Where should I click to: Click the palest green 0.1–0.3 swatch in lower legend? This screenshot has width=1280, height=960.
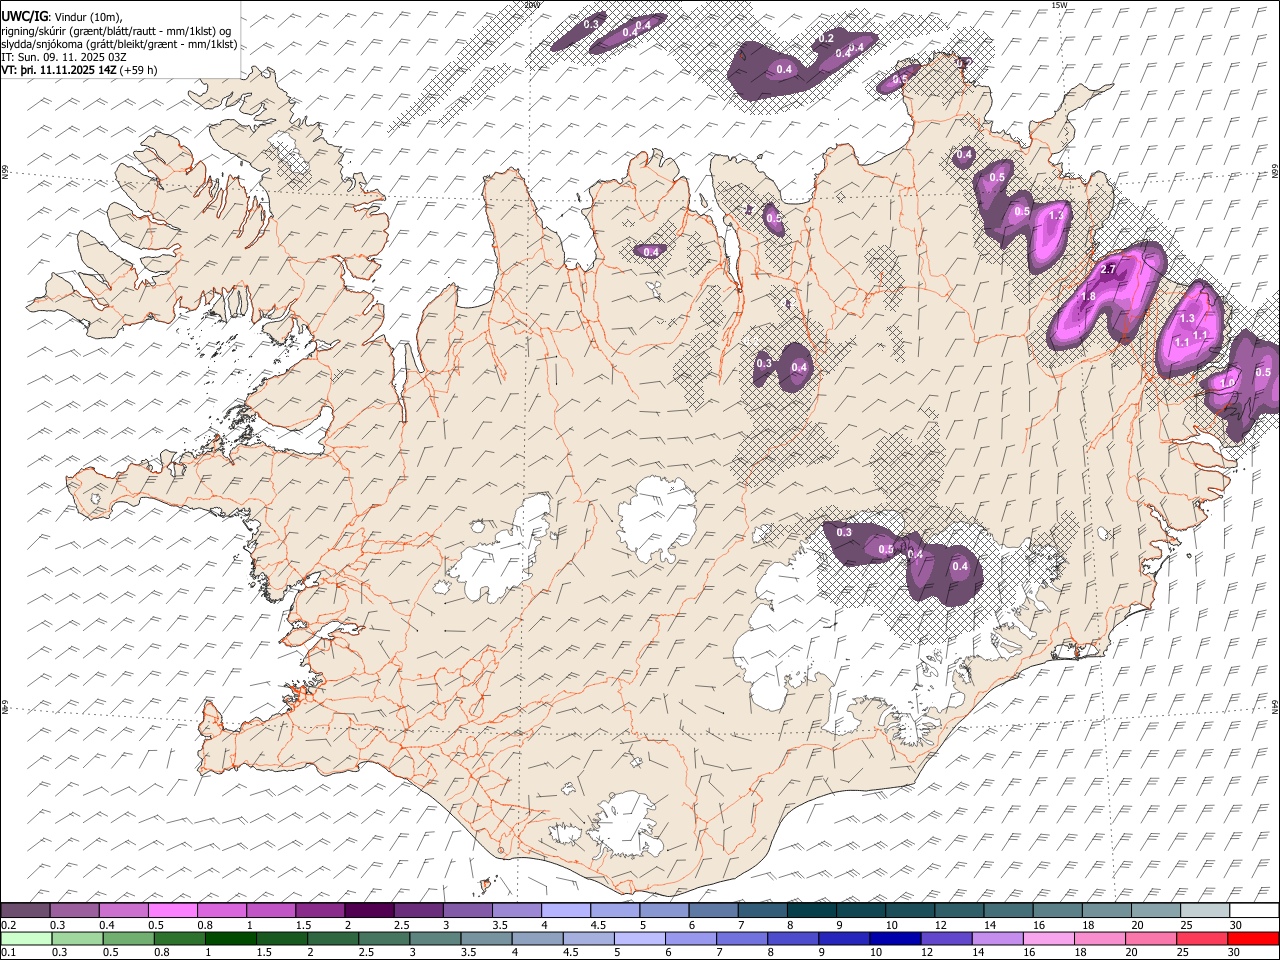[25, 938]
